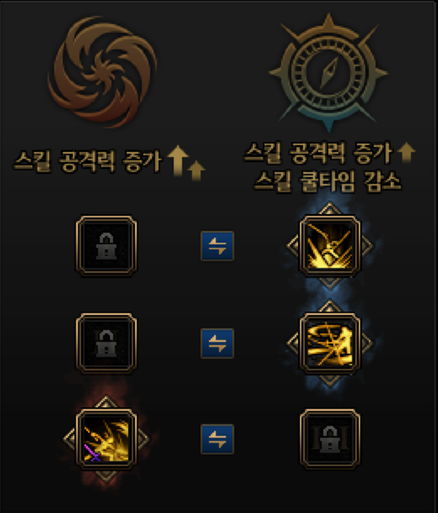The image size is (438, 513).
Task: Click the middle locked slot under swirl emblem
Action: [x=106, y=343]
